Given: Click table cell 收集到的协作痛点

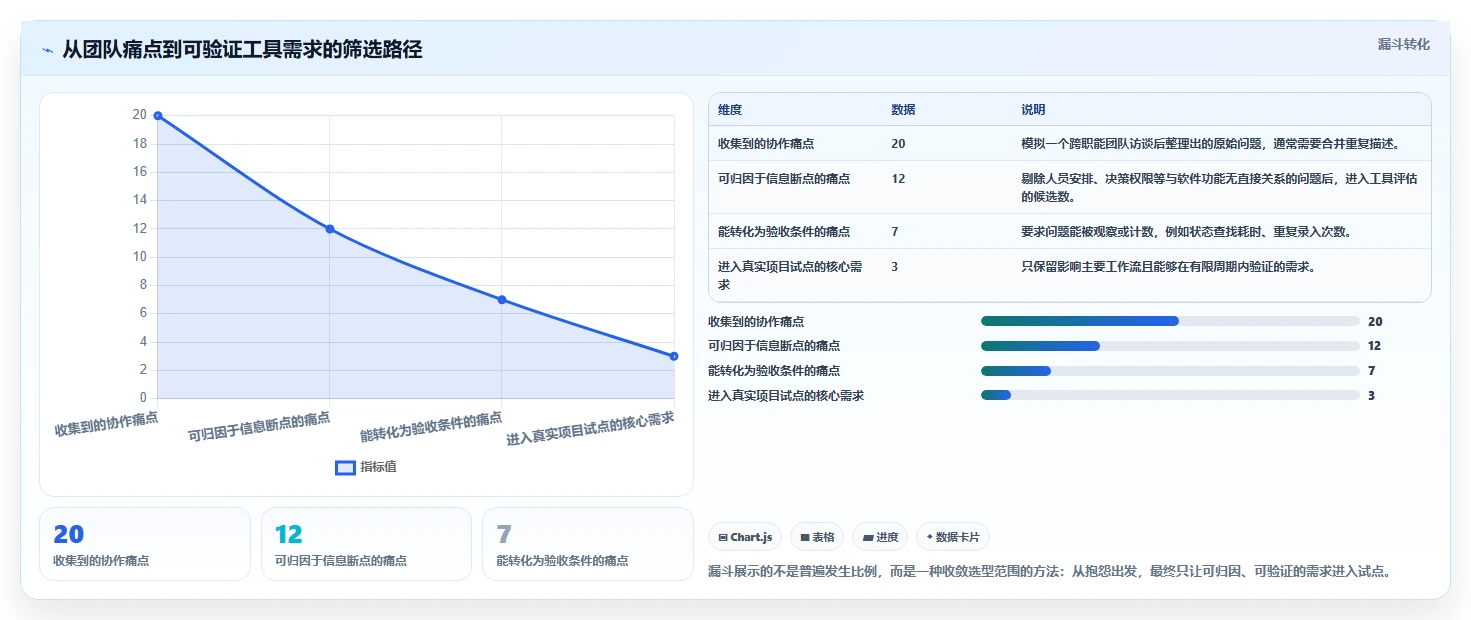Looking at the screenshot, I should [x=765, y=144].
